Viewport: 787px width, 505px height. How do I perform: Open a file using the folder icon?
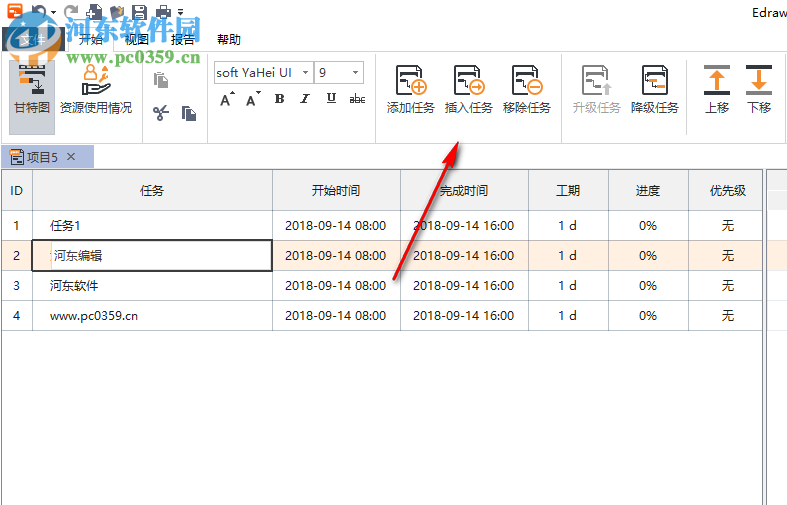tap(117, 11)
